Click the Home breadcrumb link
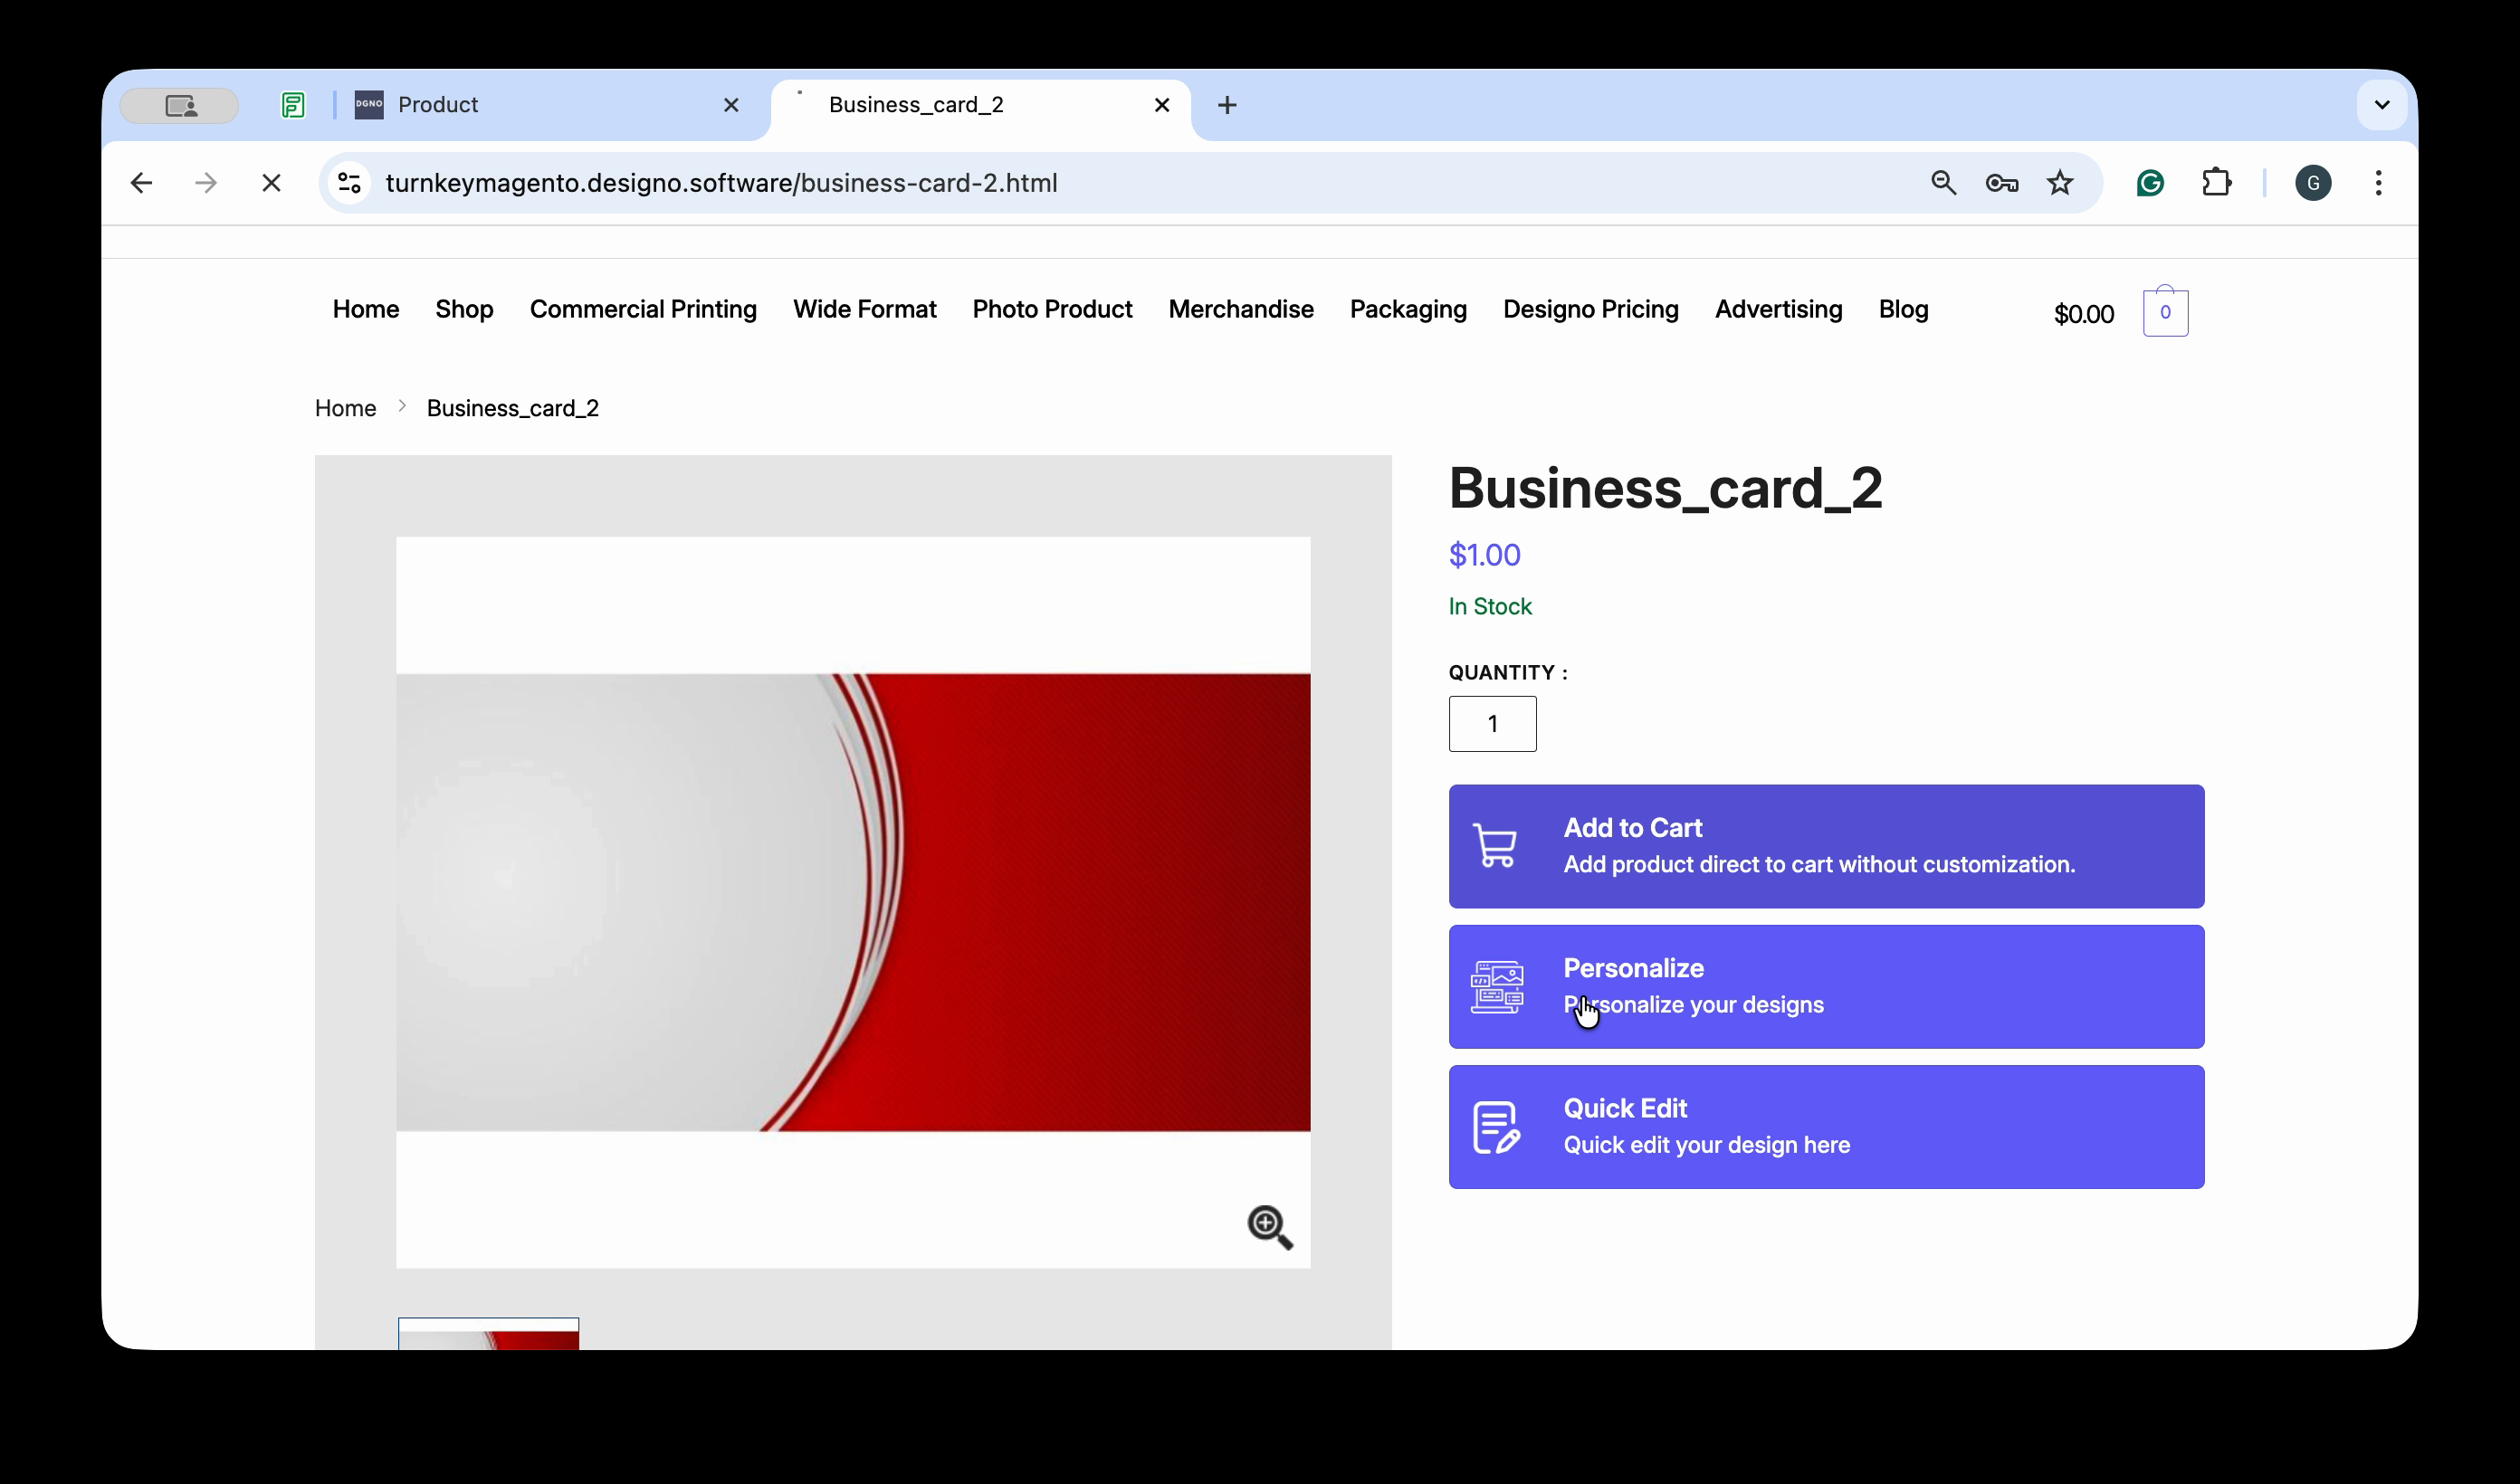The image size is (2520, 1484). [345, 408]
